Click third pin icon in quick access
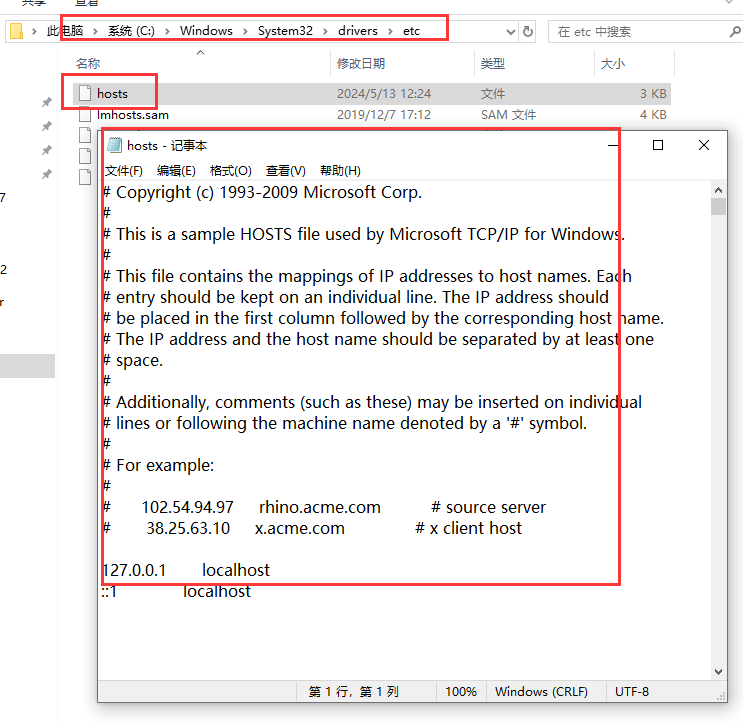The image size is (743, 723). (x=46, y=150)
